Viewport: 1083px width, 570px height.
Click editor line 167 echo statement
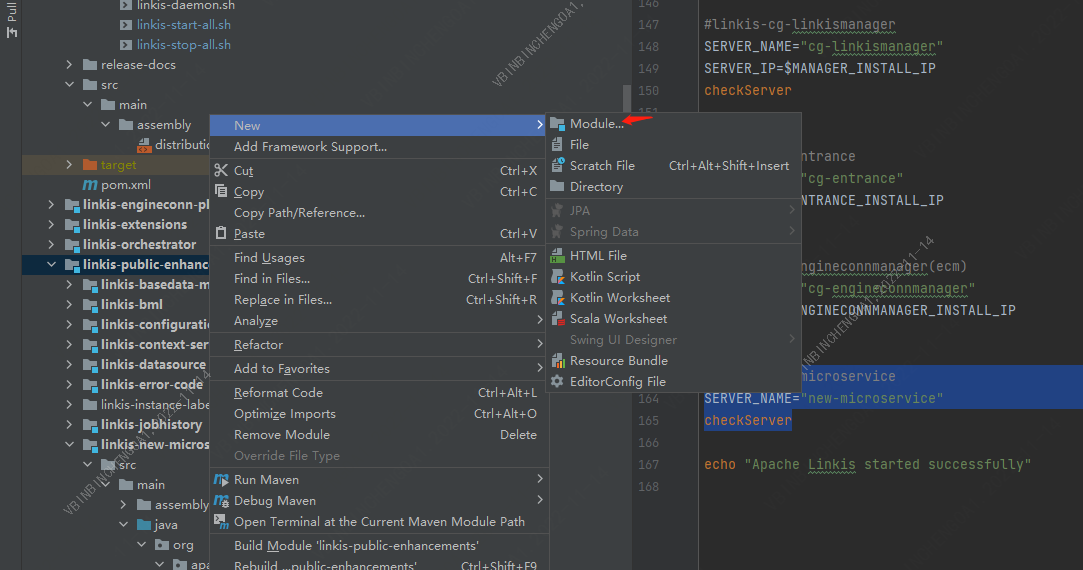[x=866, y=465]
